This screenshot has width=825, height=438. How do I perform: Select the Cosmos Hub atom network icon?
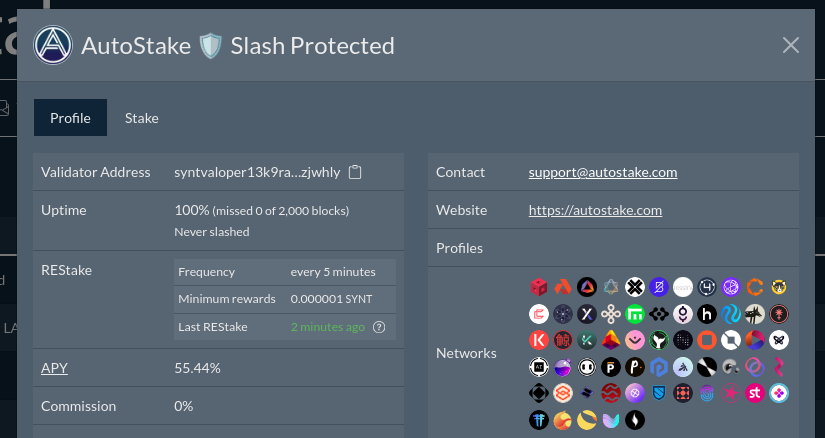click(x=563, y=314)
